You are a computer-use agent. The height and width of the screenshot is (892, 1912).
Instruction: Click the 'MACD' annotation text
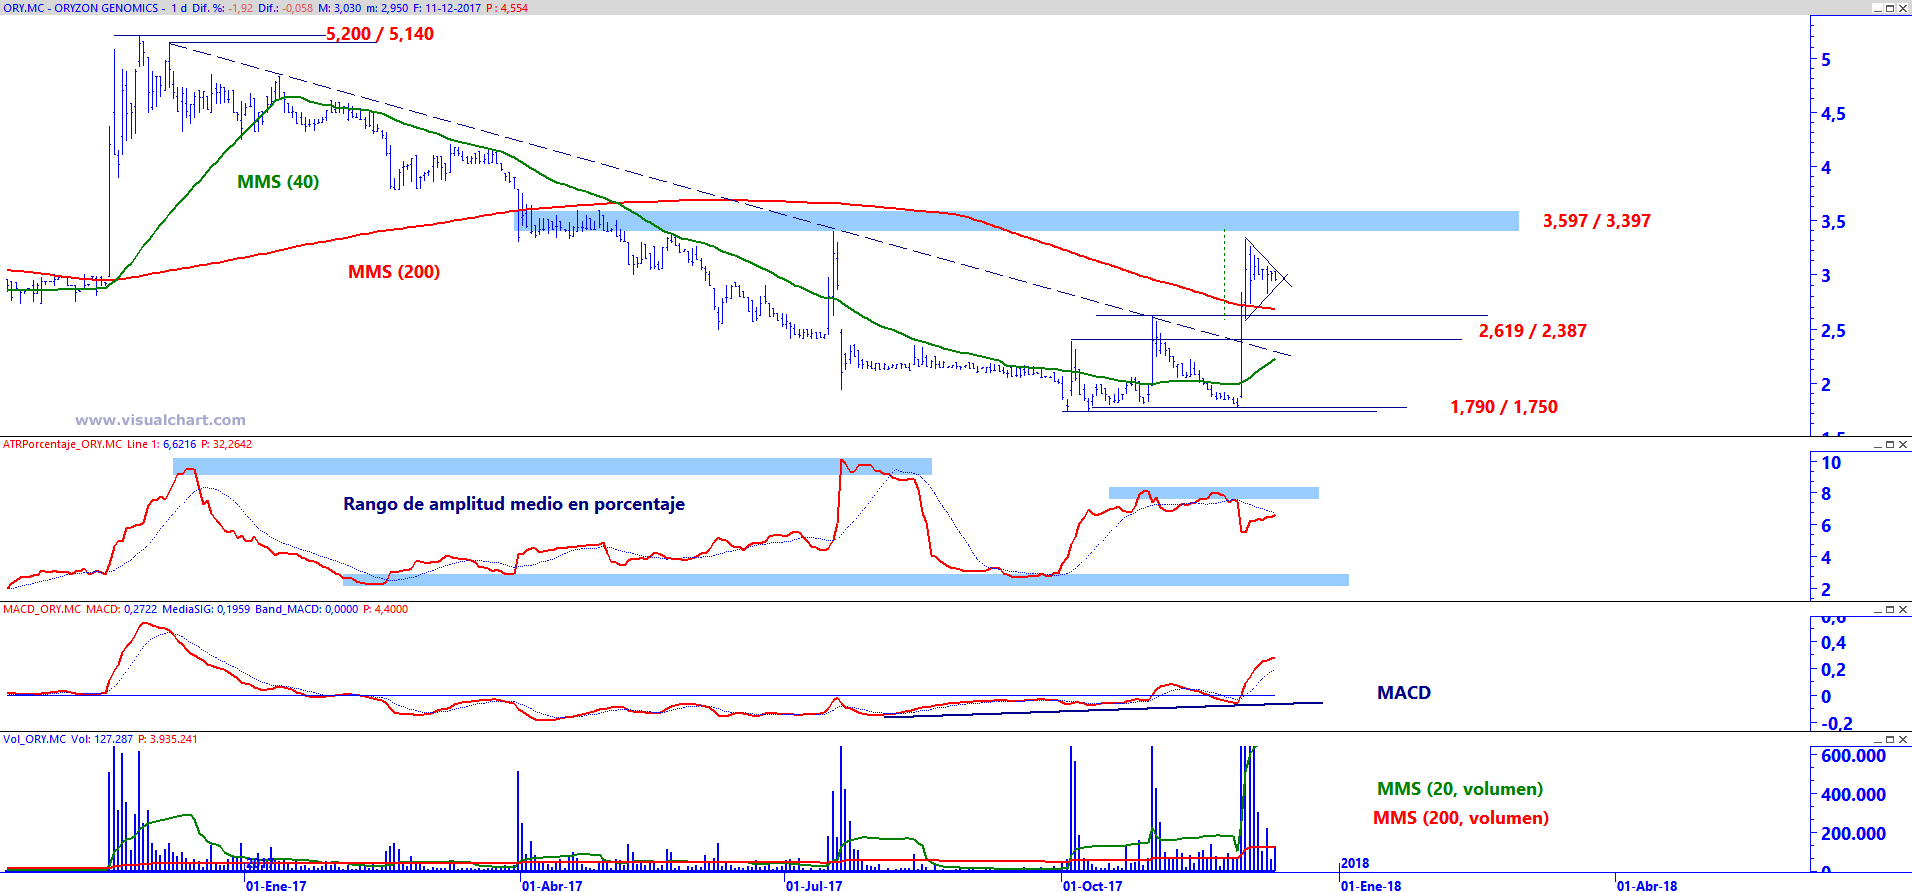(x=1404, y=693)
